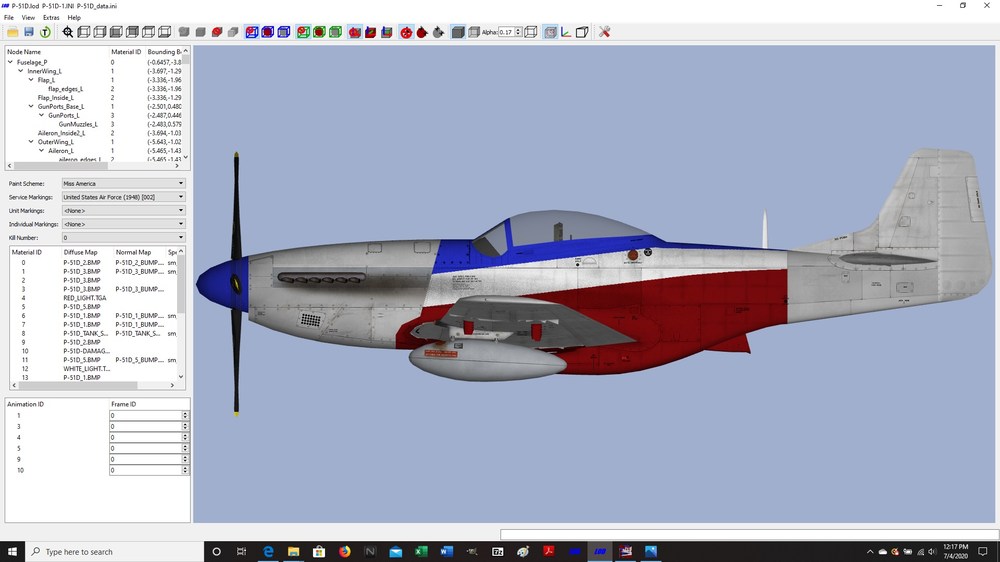Open Firefox from the taskbar
The width and height of the screenshot is (1000, 562).
[x=344, y=552]
